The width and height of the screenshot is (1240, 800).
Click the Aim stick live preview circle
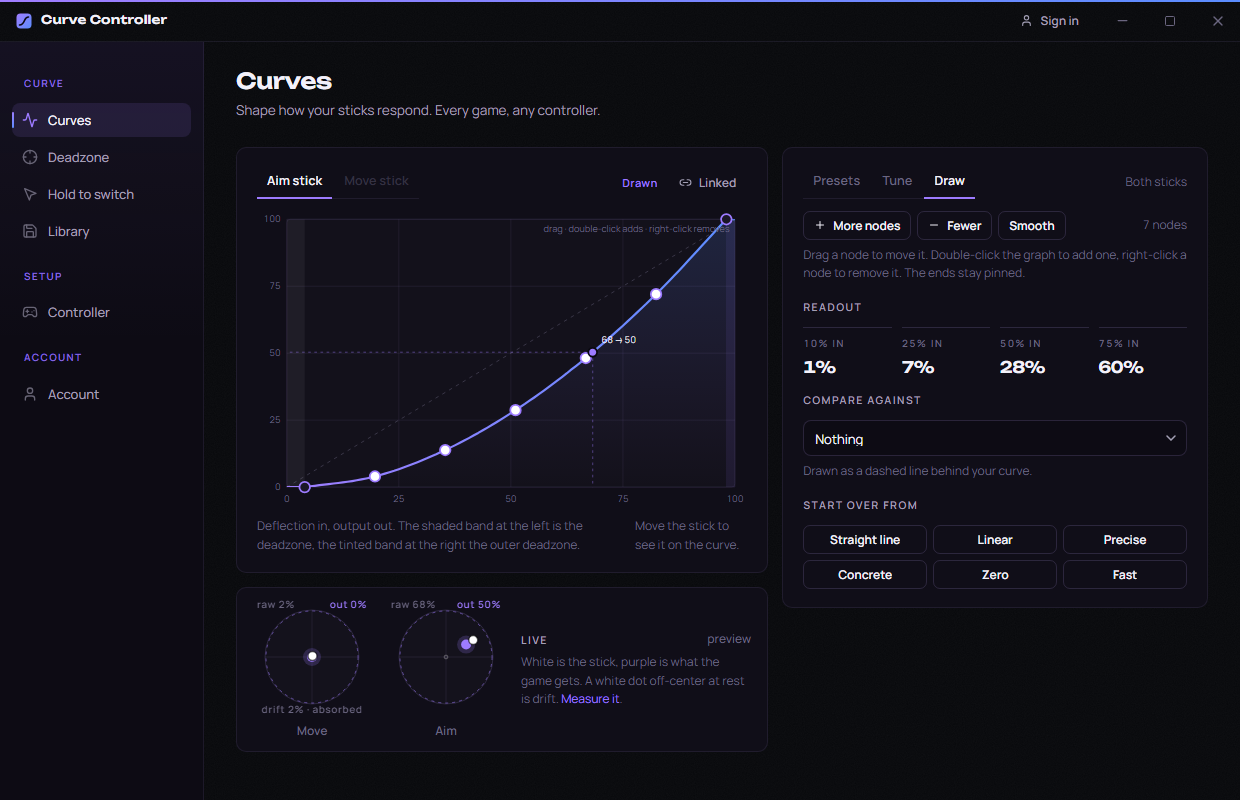[446, 657]
